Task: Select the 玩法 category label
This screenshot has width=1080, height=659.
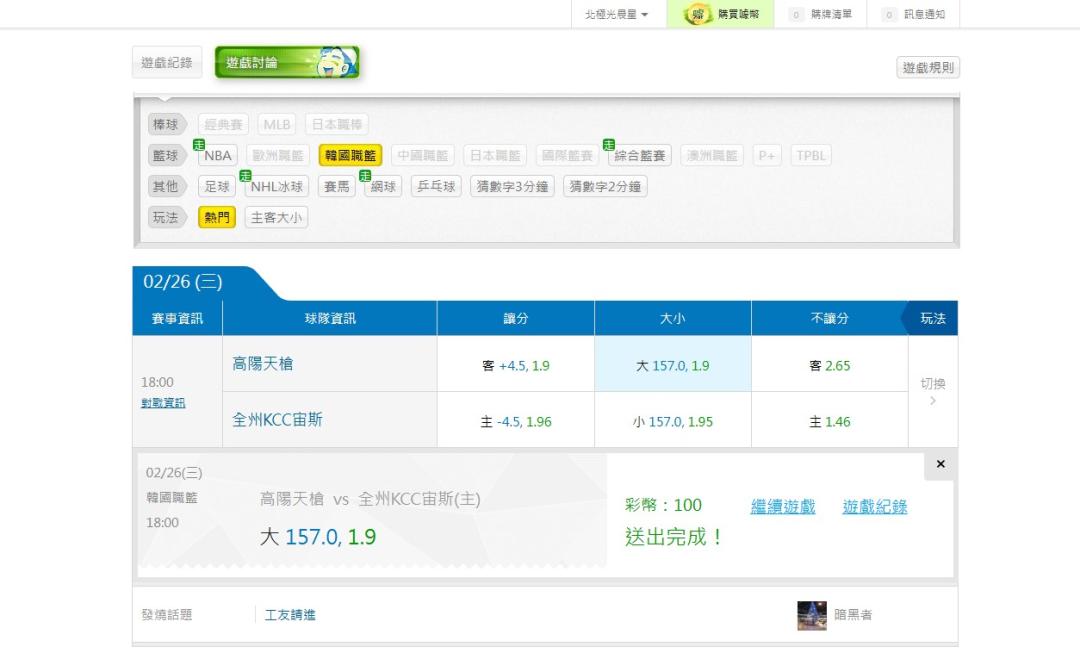Action: (x=166, y=218)
